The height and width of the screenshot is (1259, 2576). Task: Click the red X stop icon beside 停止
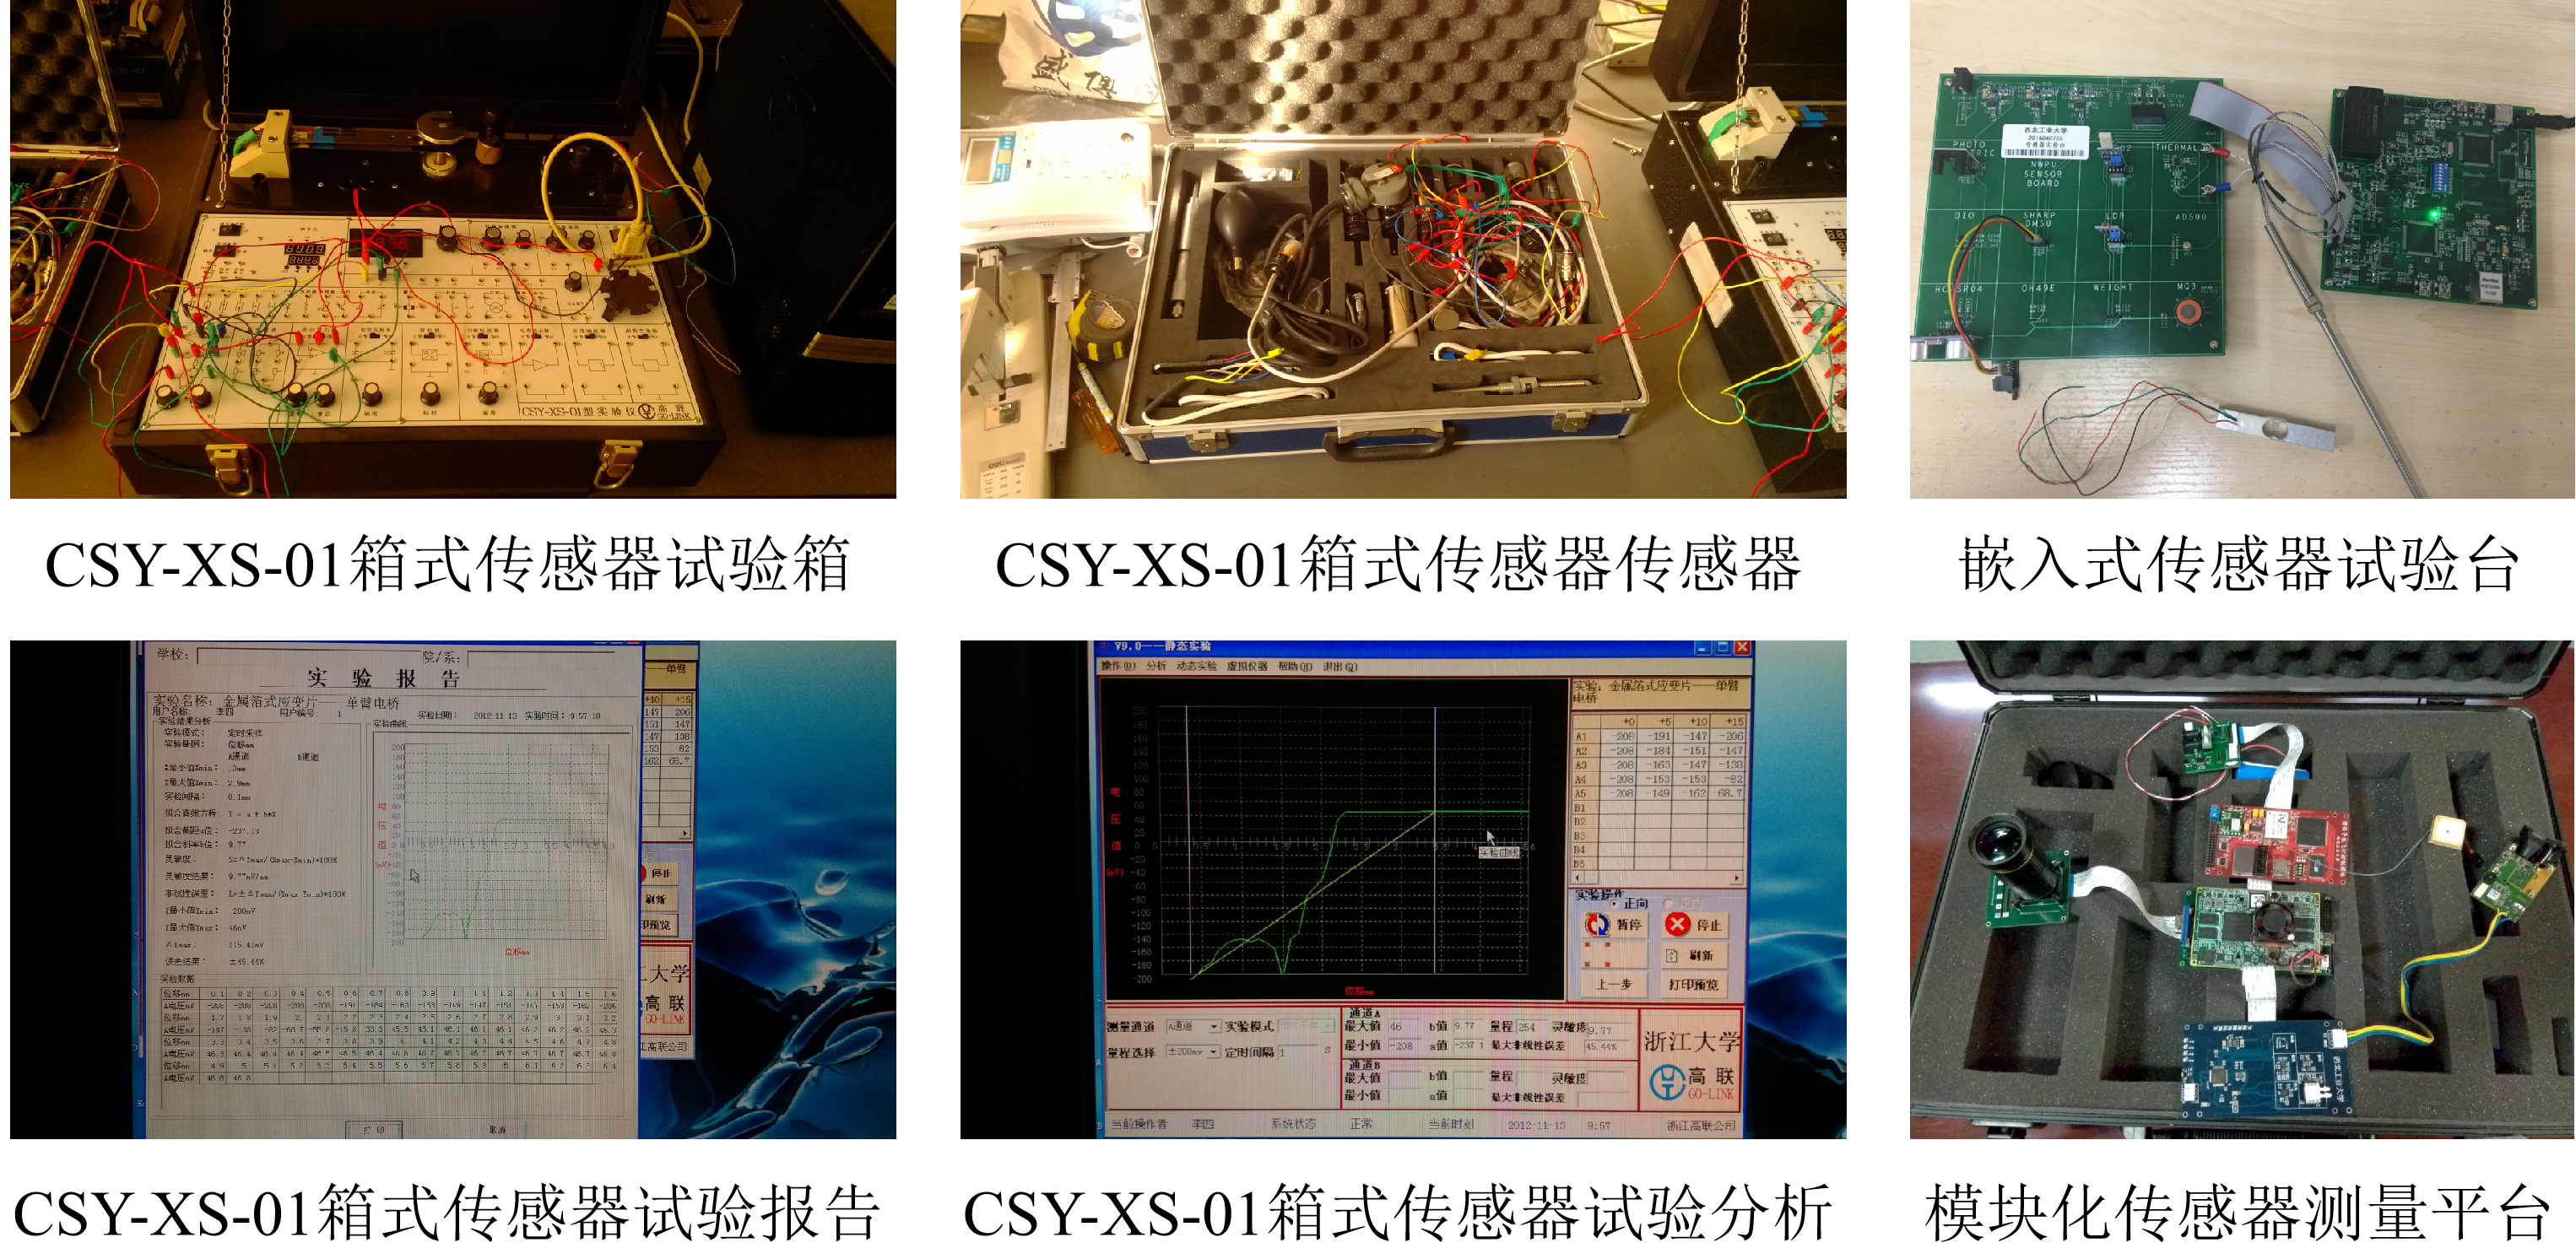click(x=1677, y=925)
